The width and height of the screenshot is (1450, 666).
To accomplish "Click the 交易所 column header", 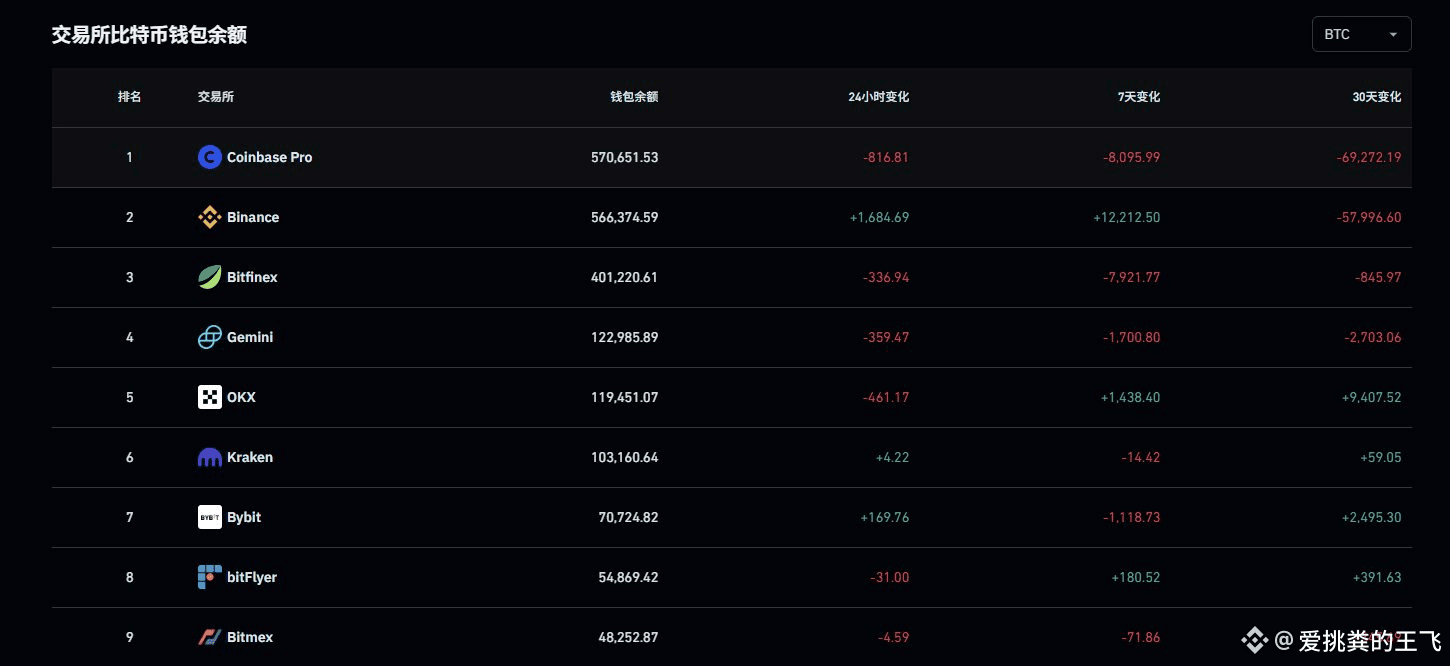I will pos(216,97).
